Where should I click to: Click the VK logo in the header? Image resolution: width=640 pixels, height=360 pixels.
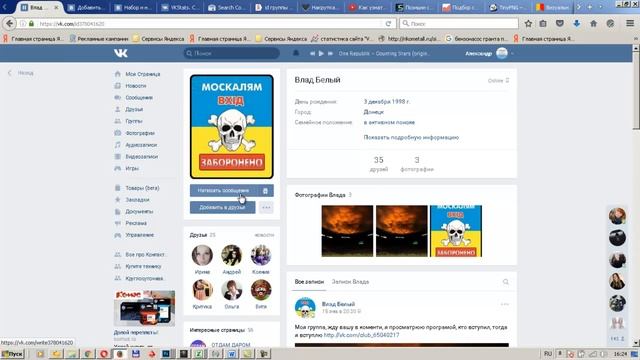click(121, 53)
